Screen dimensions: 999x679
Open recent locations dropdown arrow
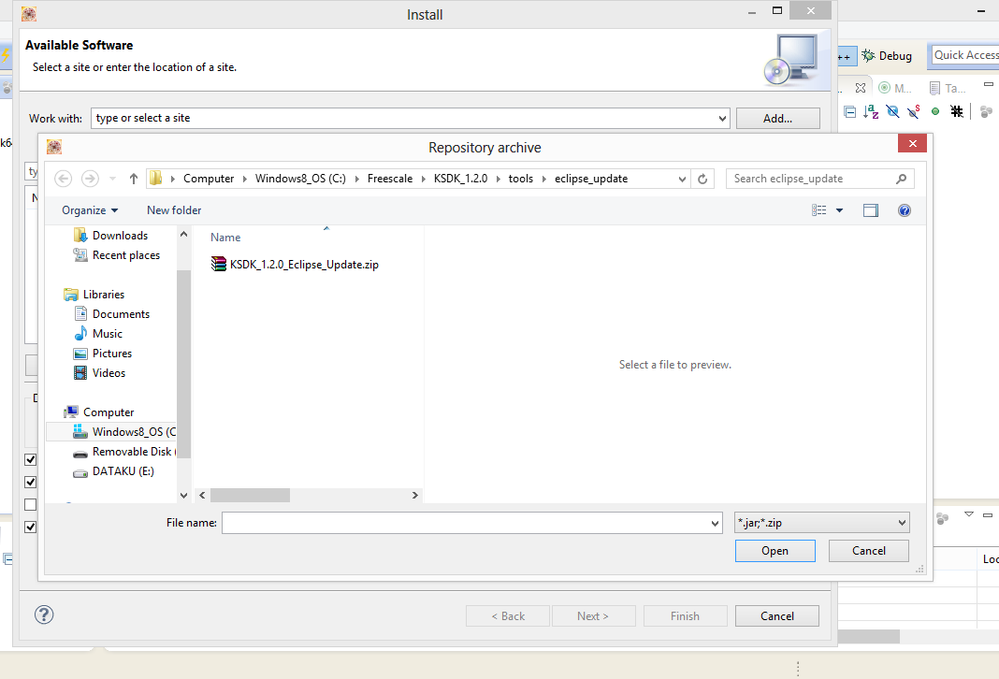[x=112, y=179]
